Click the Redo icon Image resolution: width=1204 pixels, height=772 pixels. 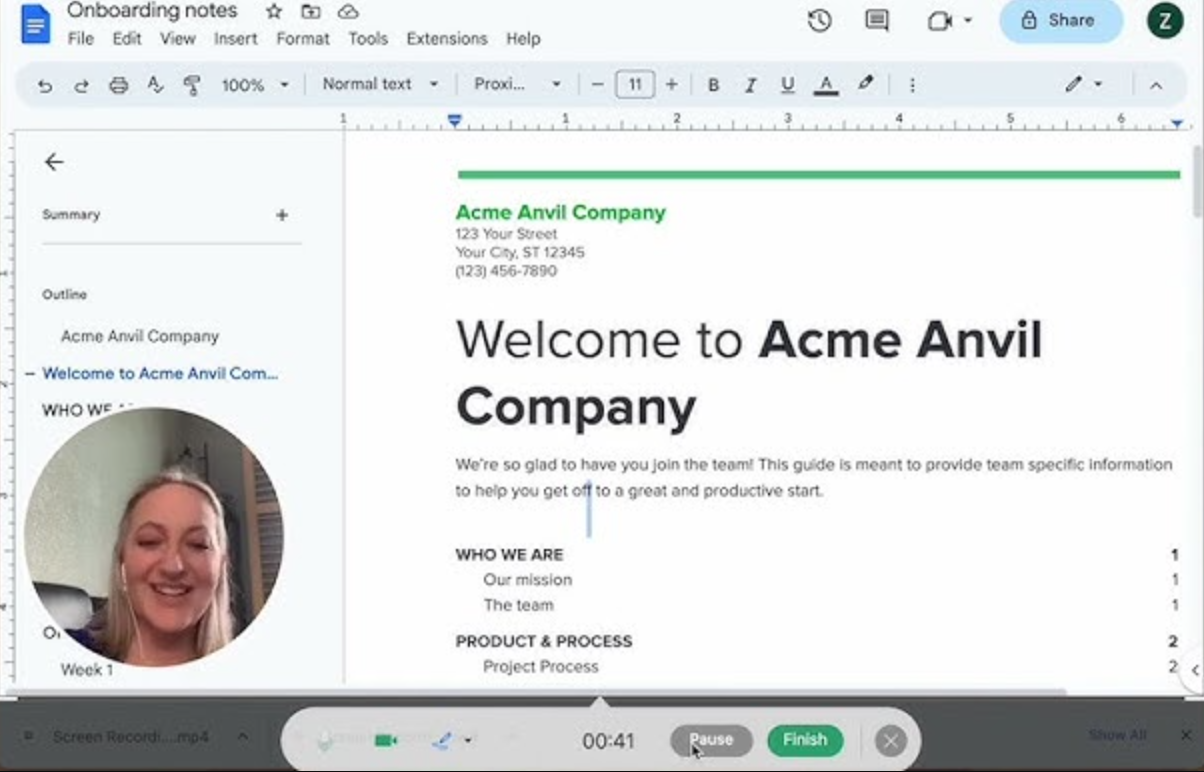[x=81, y=84]
